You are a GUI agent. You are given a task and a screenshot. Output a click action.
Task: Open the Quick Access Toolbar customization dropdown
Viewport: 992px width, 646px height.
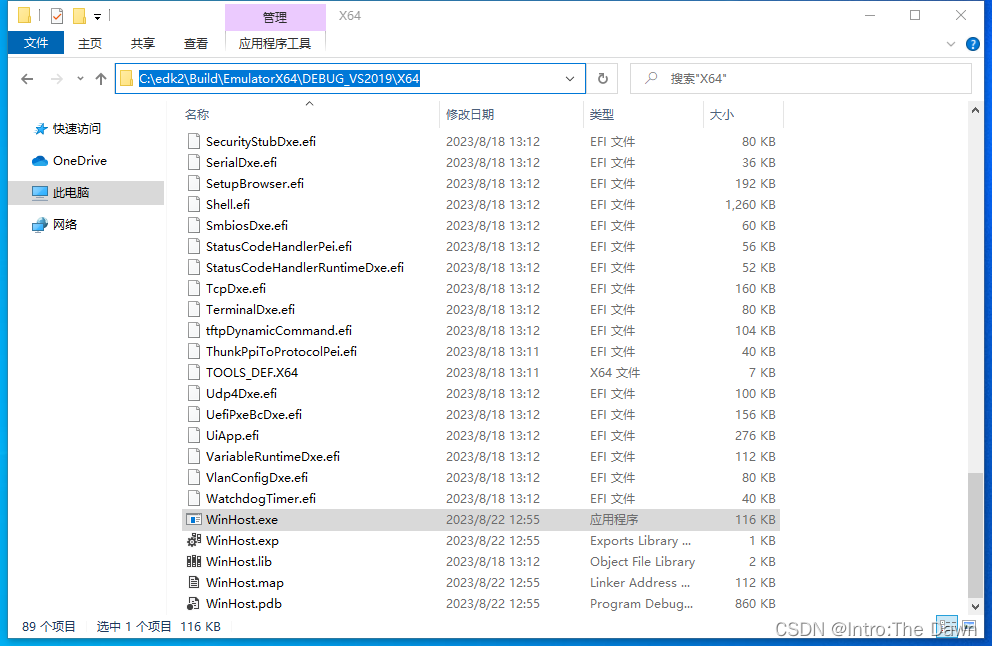[96, 15]
